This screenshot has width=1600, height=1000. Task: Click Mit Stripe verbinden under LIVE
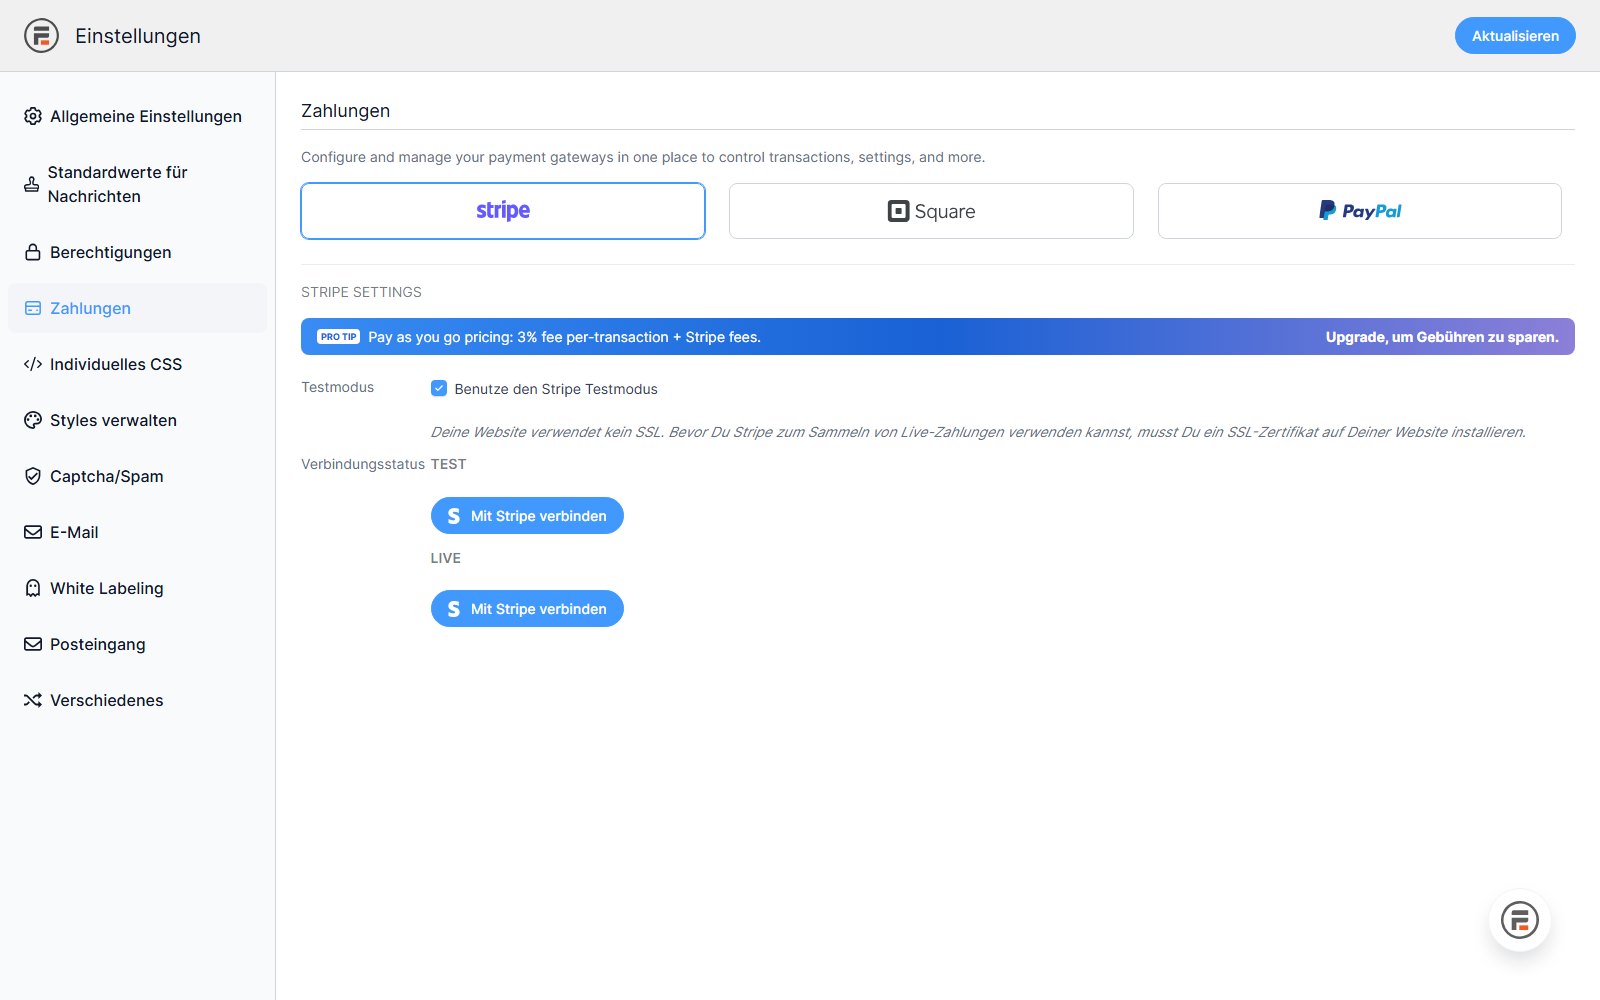click(x=527, y=609)
